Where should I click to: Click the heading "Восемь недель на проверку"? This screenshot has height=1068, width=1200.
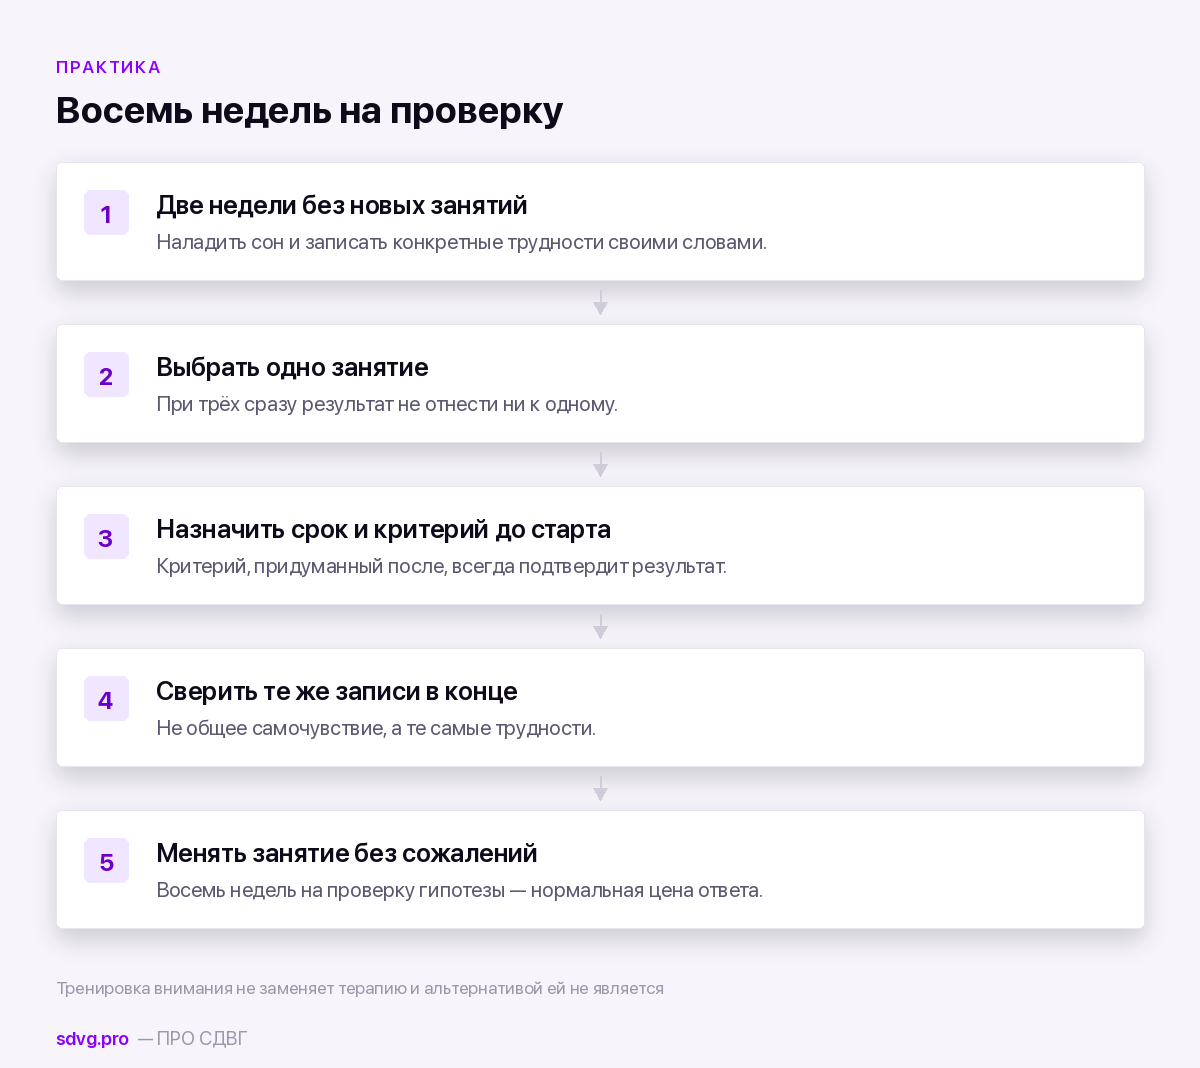pos(309,110)
